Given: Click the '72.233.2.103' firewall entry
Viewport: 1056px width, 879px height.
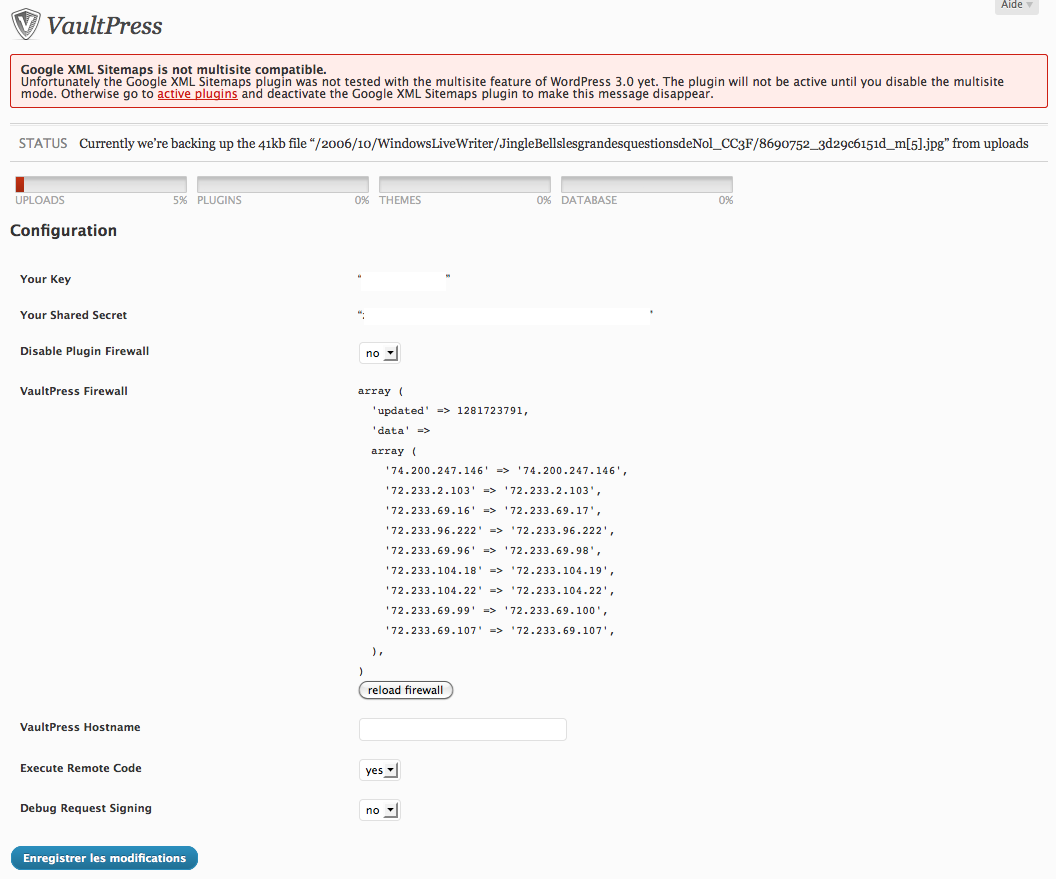Looking at the screenshot, I should tap(493, 490).
